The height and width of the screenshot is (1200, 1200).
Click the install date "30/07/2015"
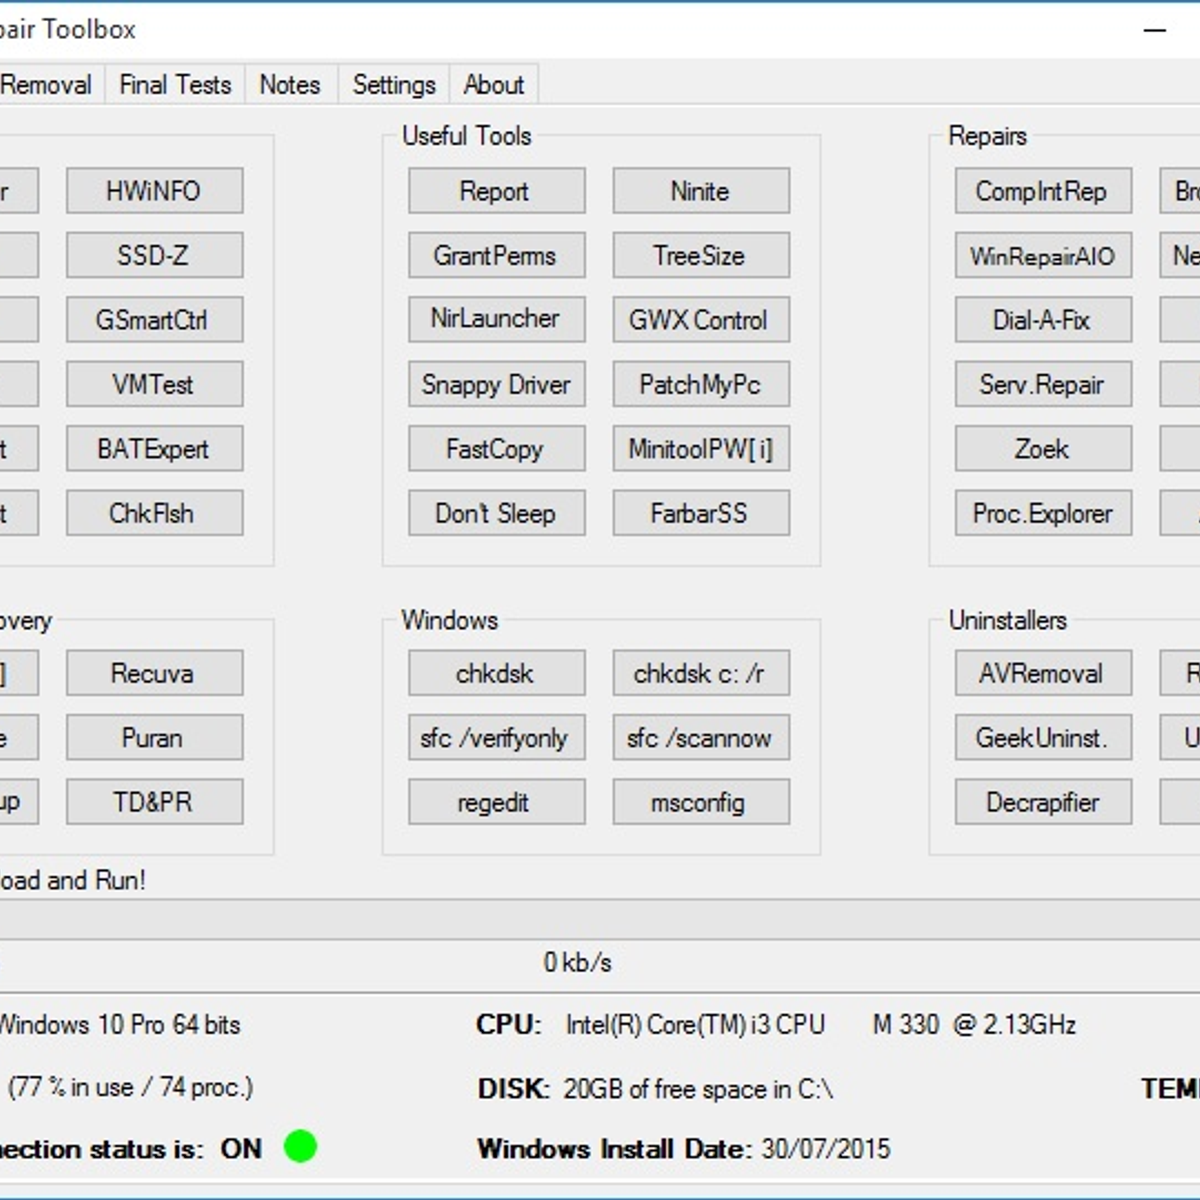(825, 1148)
